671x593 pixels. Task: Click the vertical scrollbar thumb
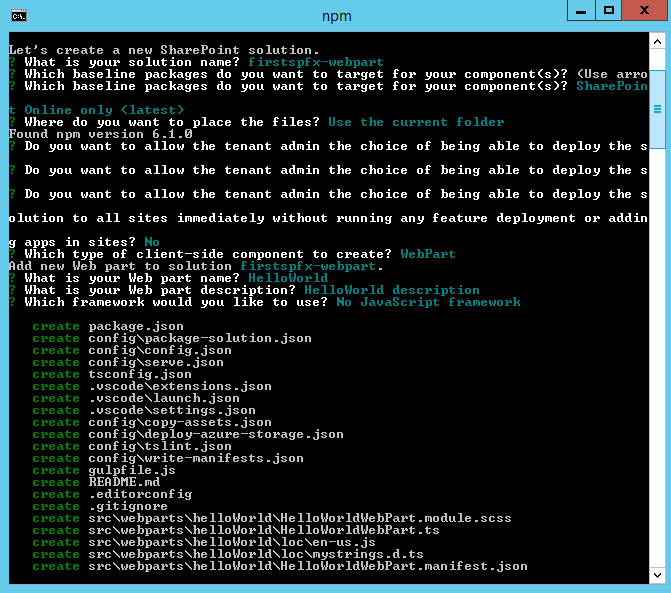pyautogui.click(x=657, y=108)
